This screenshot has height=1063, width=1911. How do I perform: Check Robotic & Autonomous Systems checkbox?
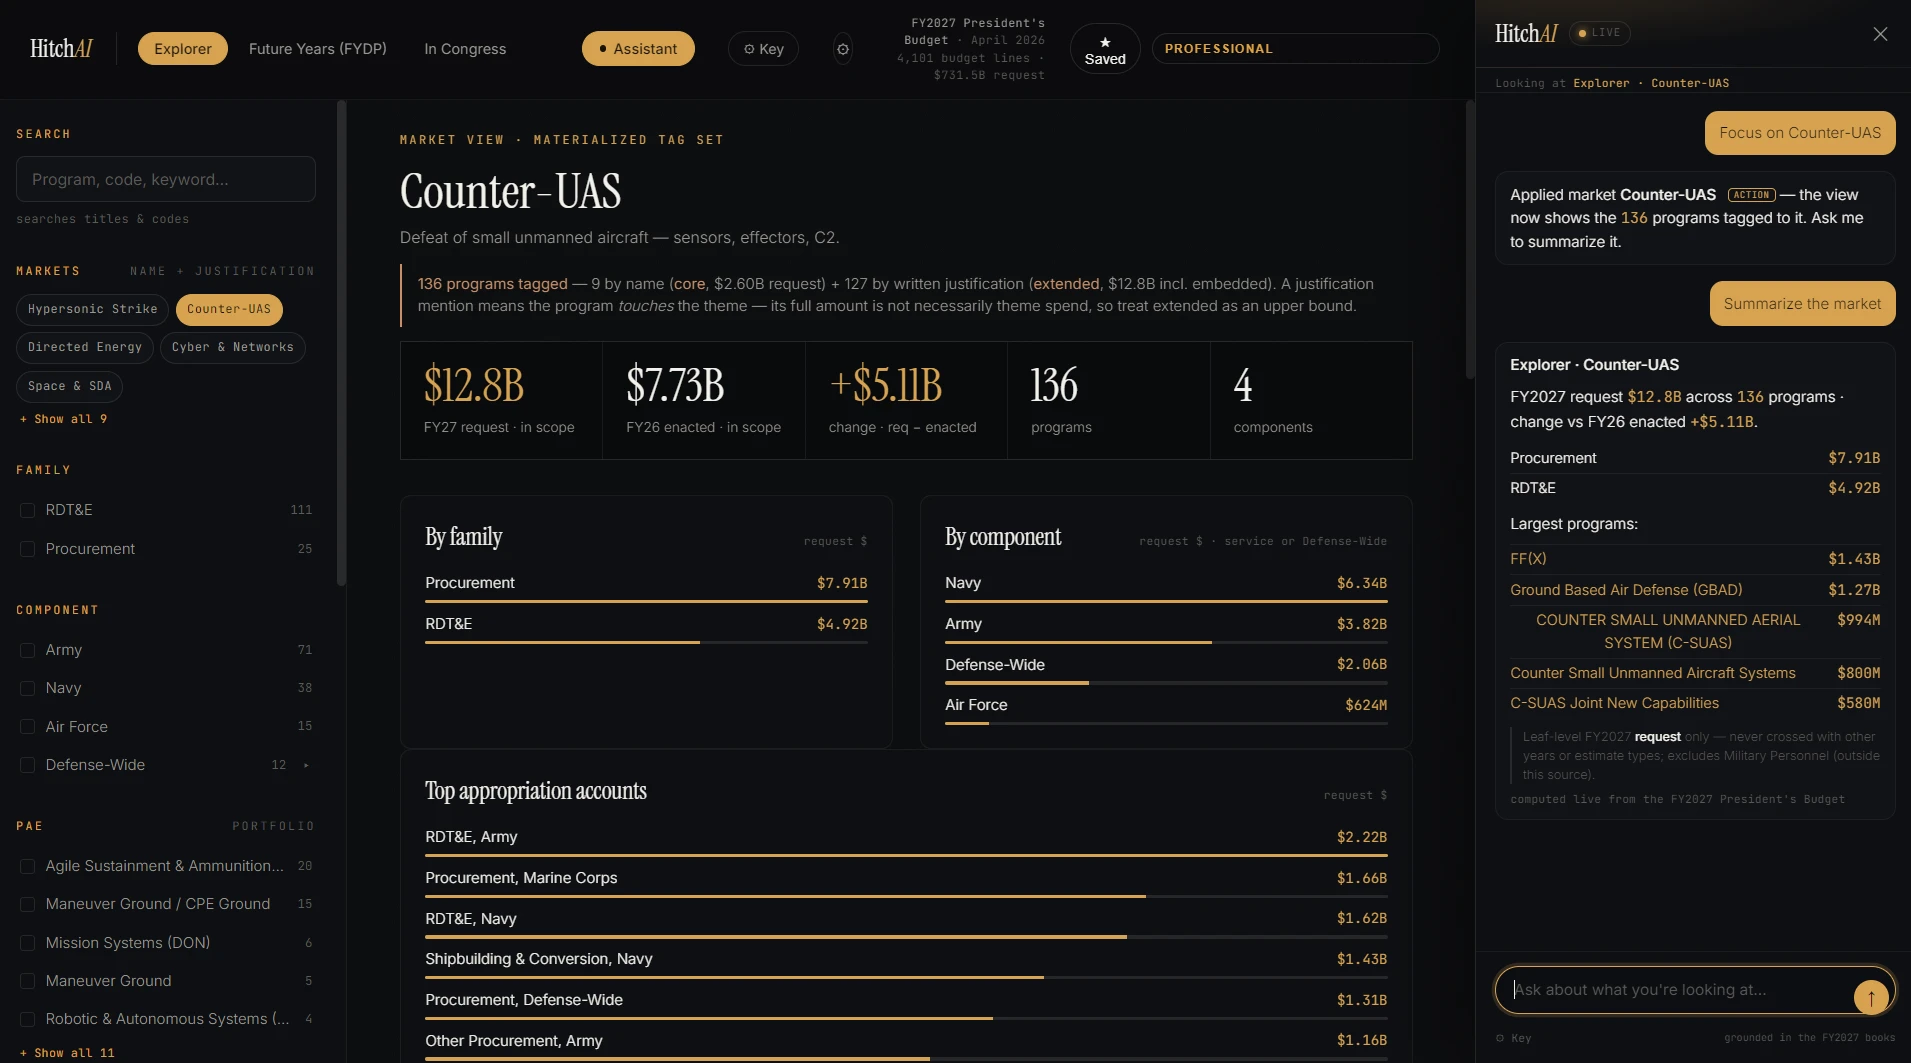coord(27,1019)
